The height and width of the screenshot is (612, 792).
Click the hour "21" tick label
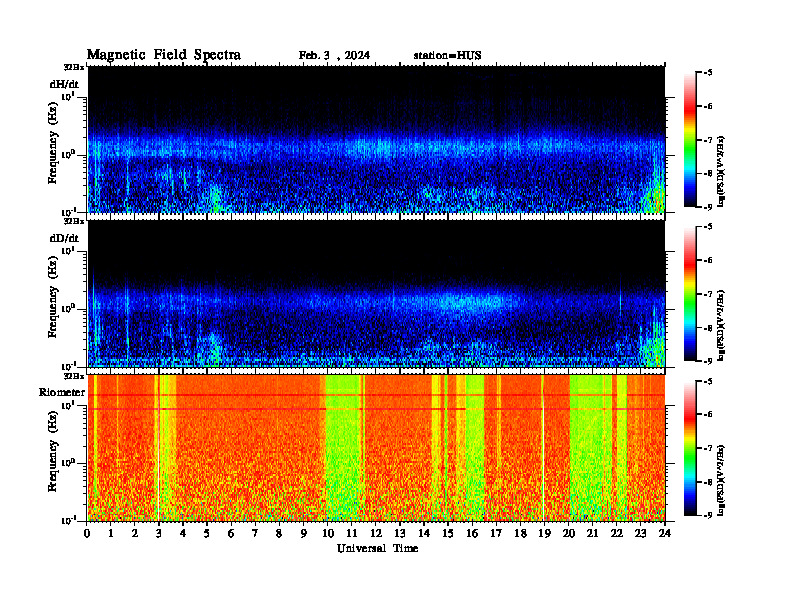tap(592, 534)
